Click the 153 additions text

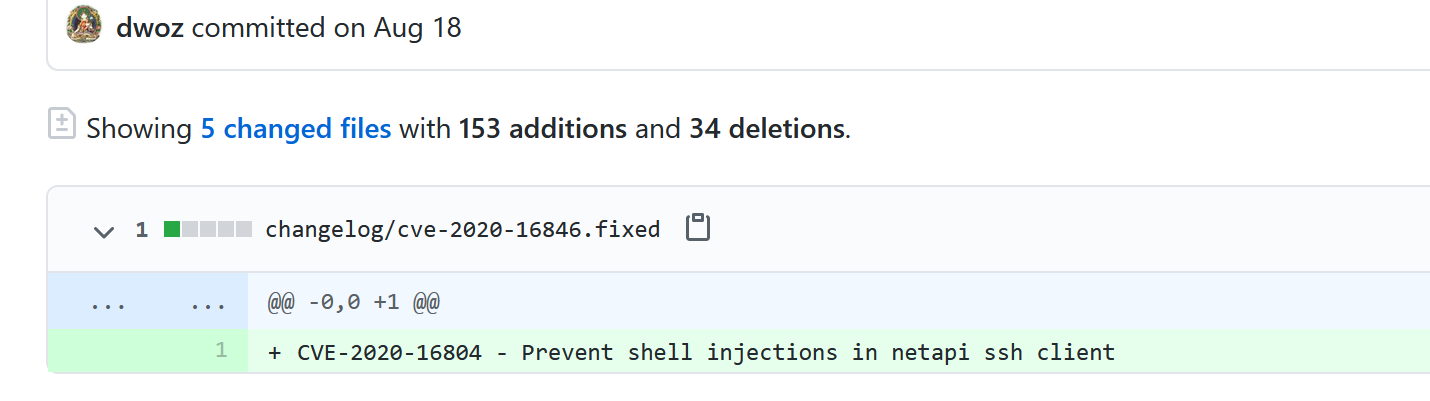pyautogui.click(x=543, y=129)
